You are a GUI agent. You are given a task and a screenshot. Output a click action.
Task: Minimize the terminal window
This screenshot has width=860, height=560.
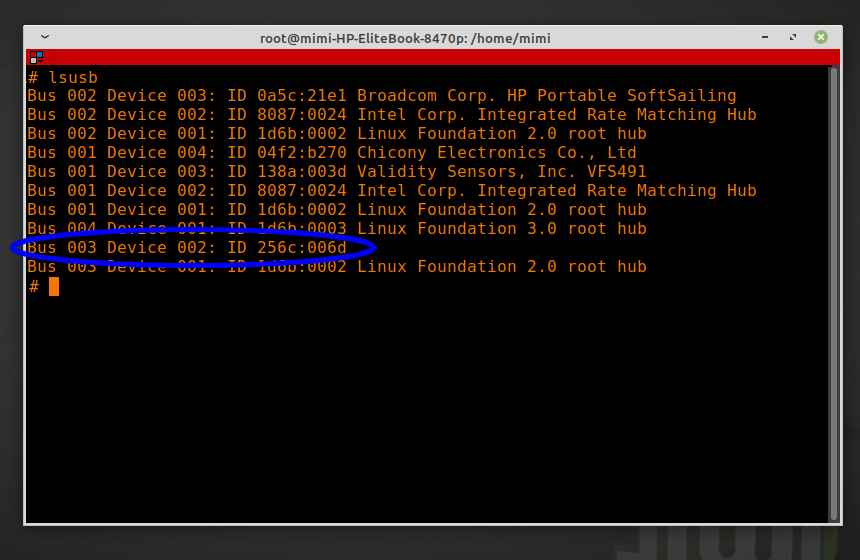click(765, 37)
